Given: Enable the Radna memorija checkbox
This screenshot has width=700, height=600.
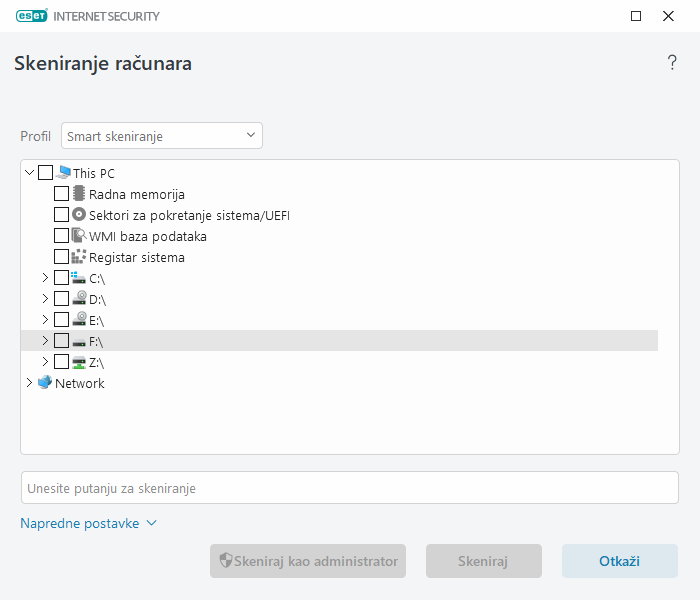Looking at the screenshot, I should tap(61, 194).
